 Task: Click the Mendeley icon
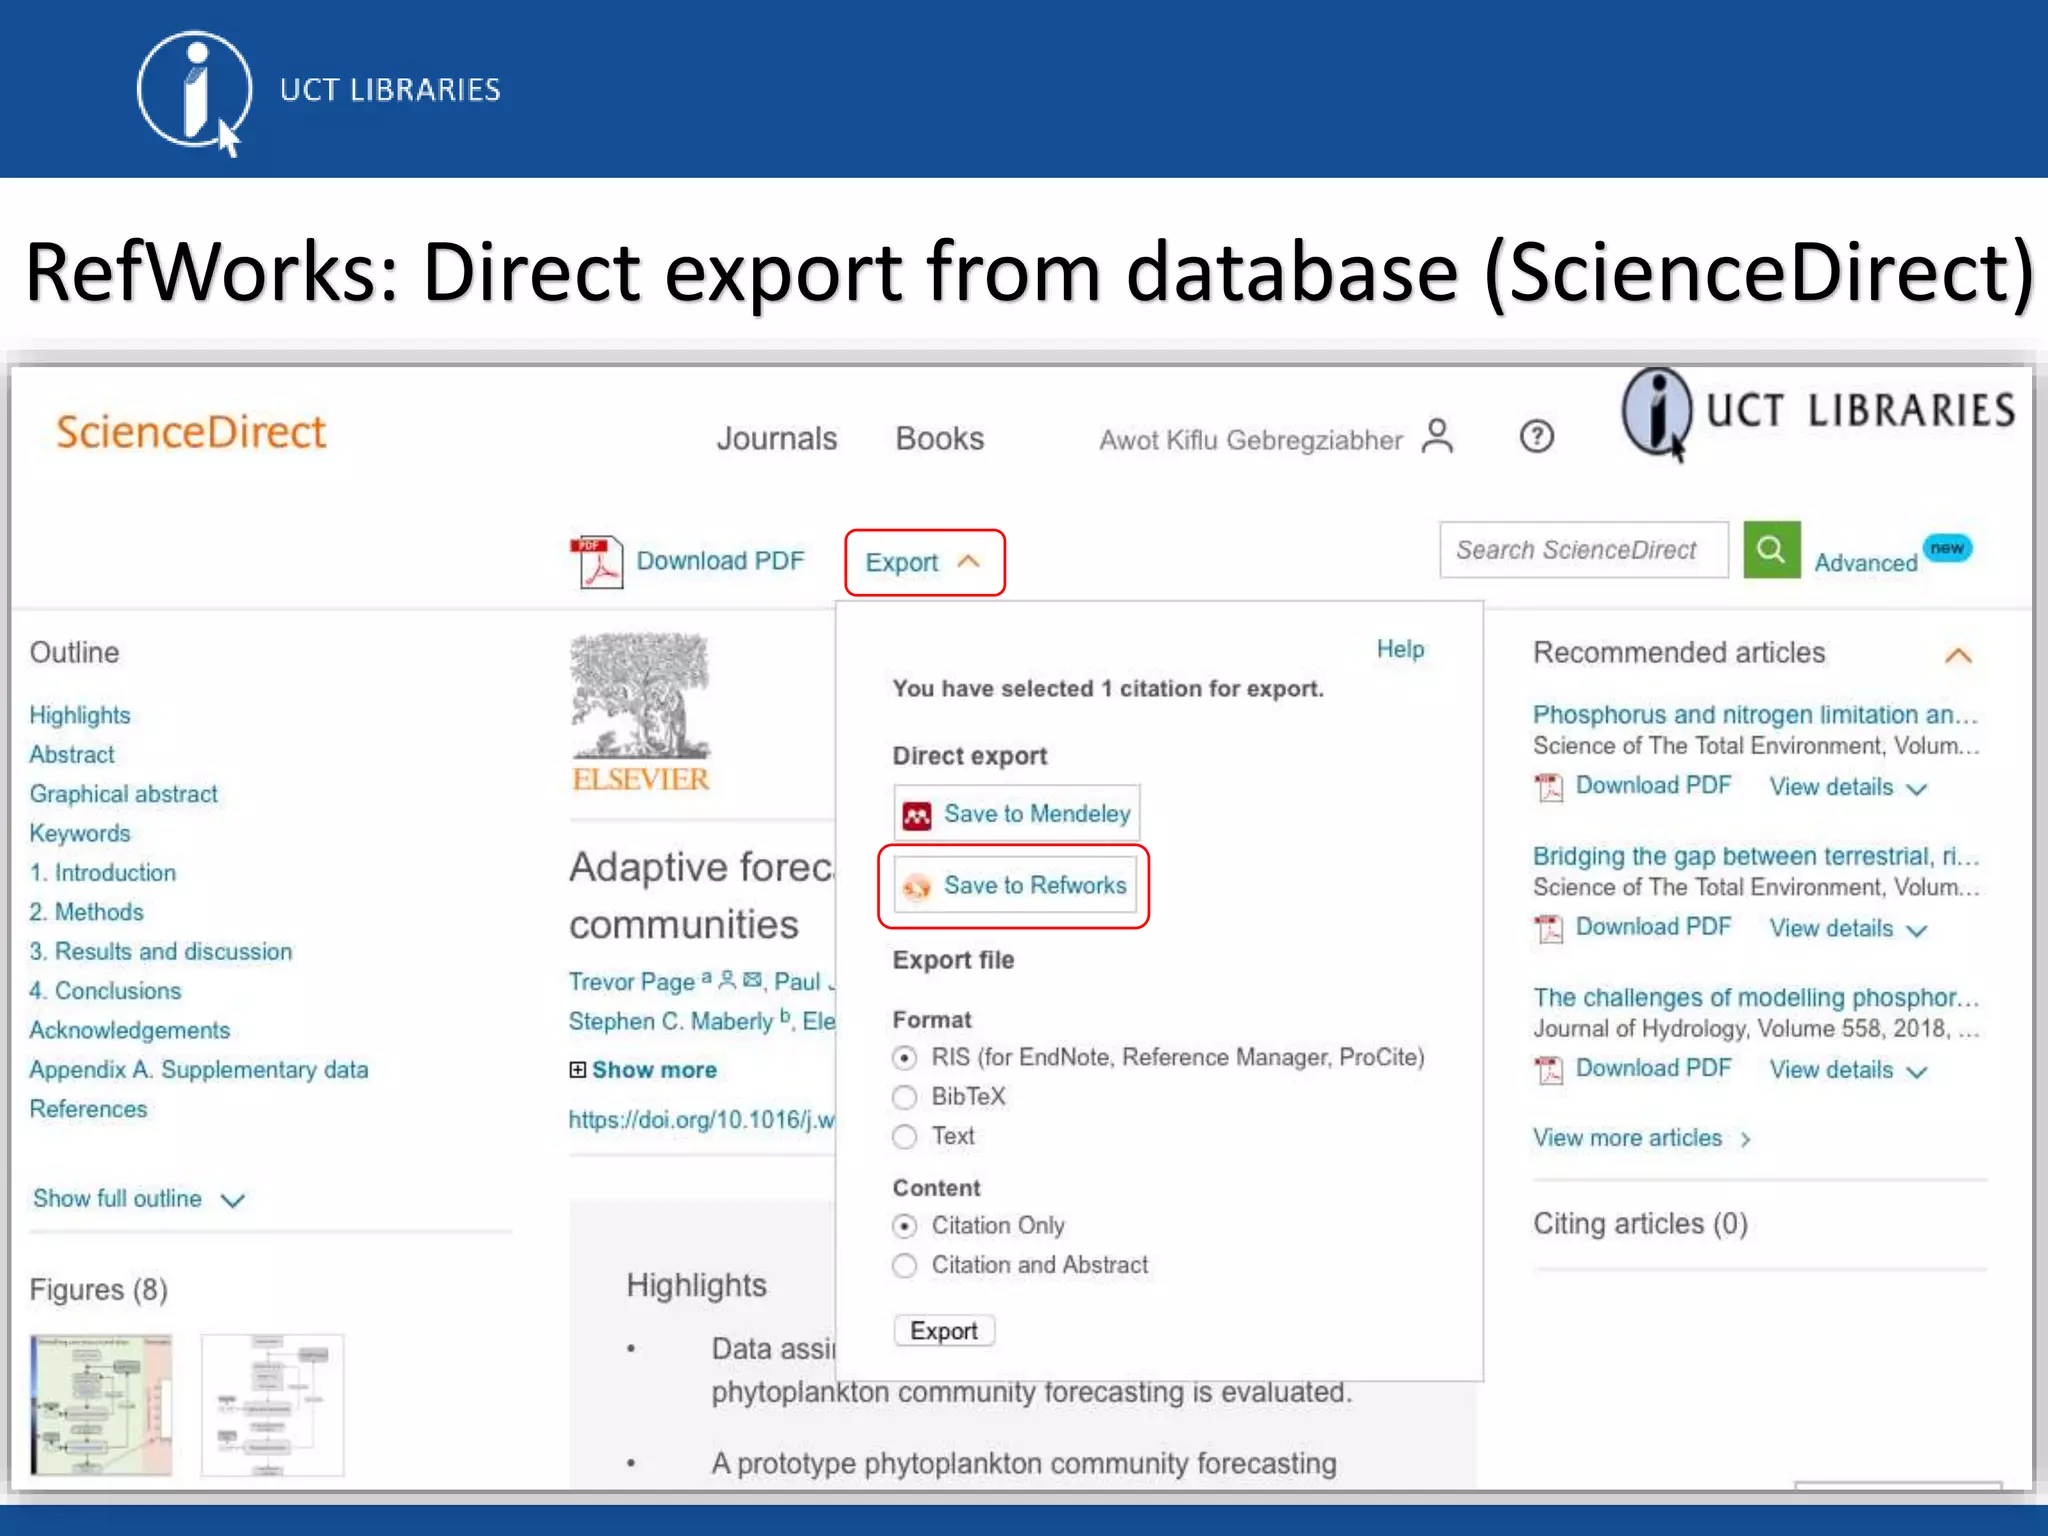917,815
